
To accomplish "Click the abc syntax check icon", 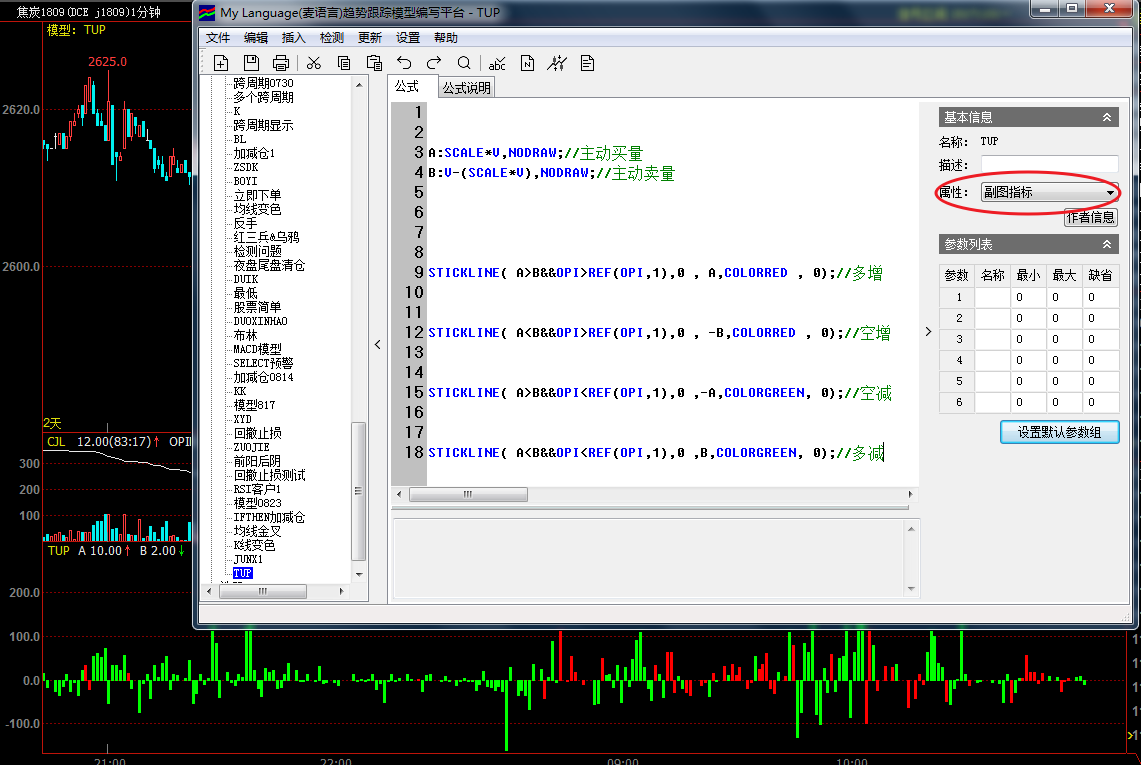I will (x=497, y=63).
